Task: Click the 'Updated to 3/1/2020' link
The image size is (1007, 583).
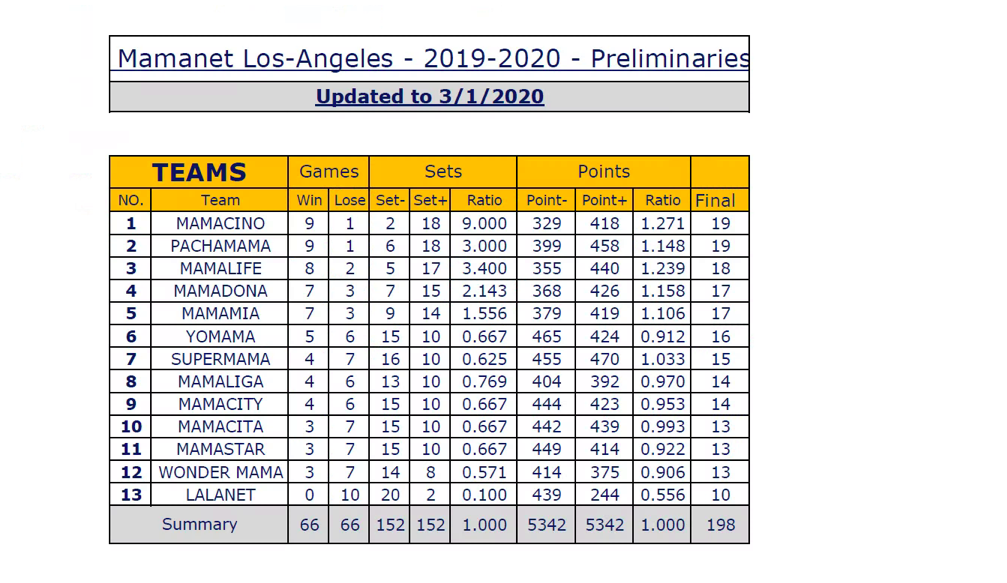Action: coord(430,96)
